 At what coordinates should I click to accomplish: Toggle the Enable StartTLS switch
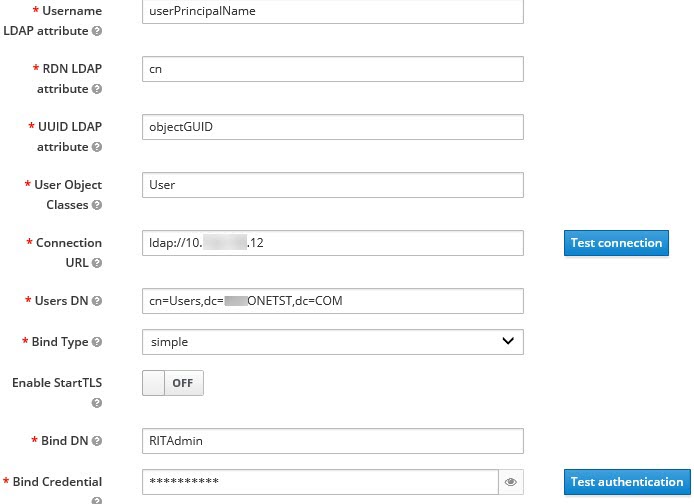173,383
